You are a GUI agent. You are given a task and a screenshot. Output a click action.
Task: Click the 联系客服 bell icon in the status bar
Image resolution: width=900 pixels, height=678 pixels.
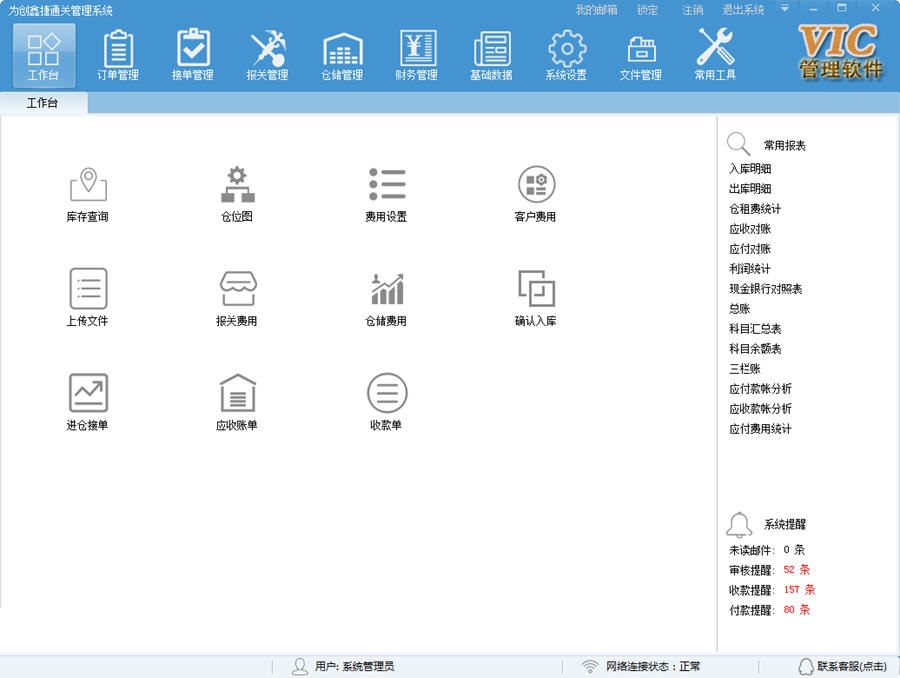pos(806,667)
